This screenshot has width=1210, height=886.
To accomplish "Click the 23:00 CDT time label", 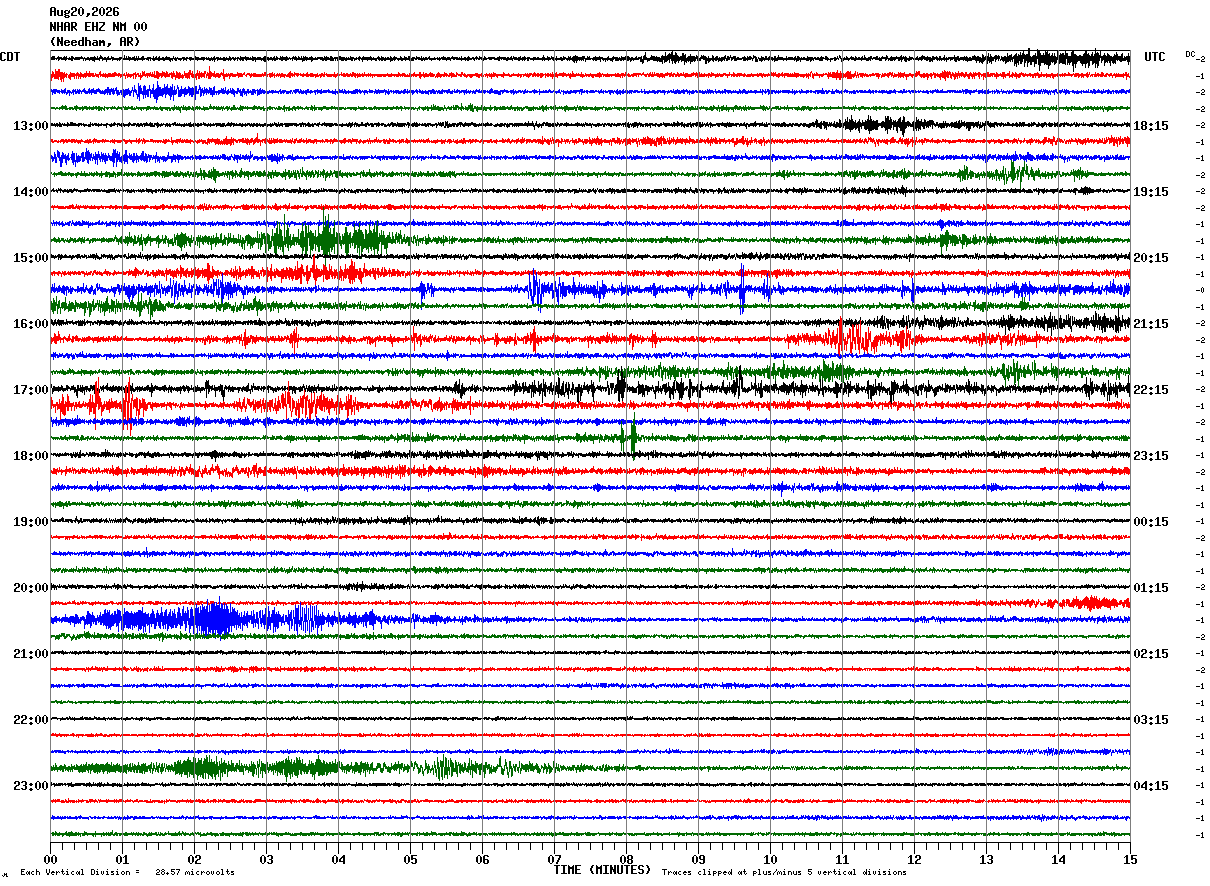I will (30, 786).
